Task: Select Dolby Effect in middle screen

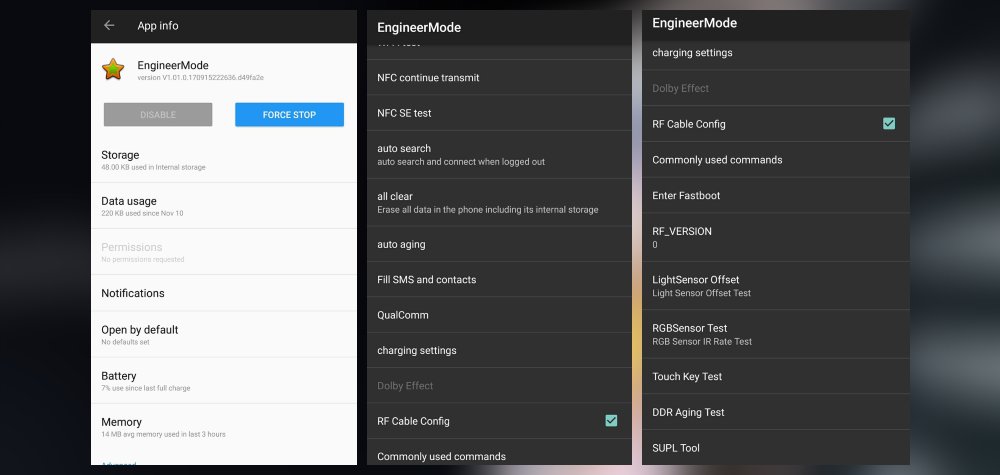Action: point(499,386)
